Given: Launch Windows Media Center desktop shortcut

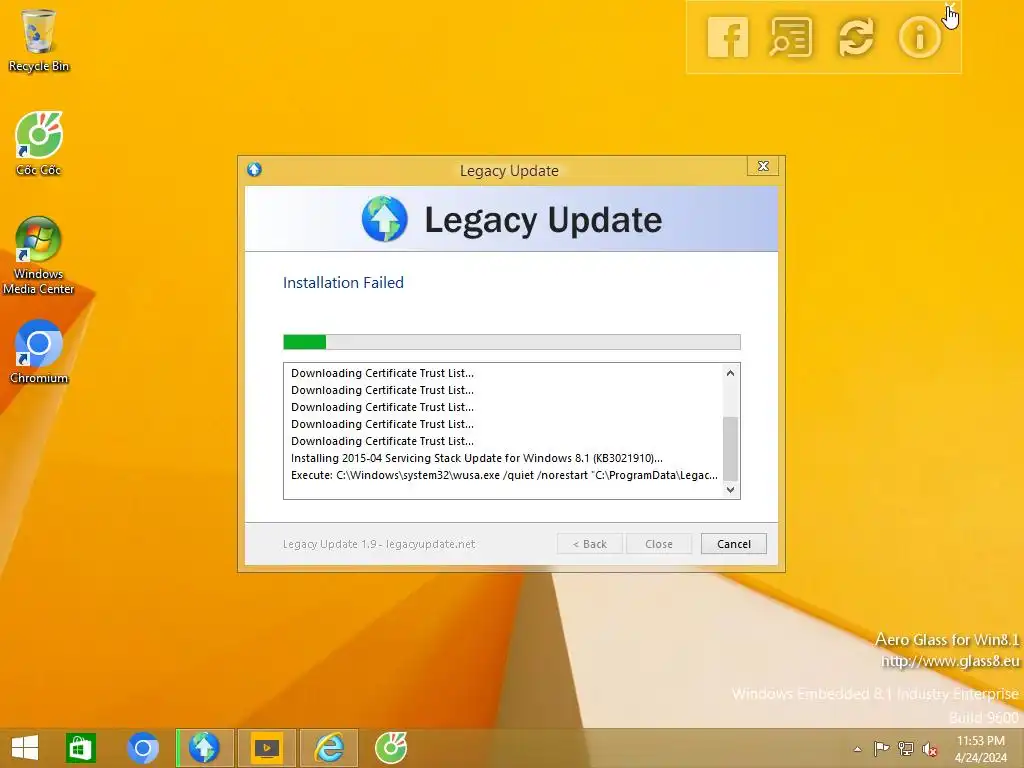Looking at the screenshot, I should (x=39, y=255).
